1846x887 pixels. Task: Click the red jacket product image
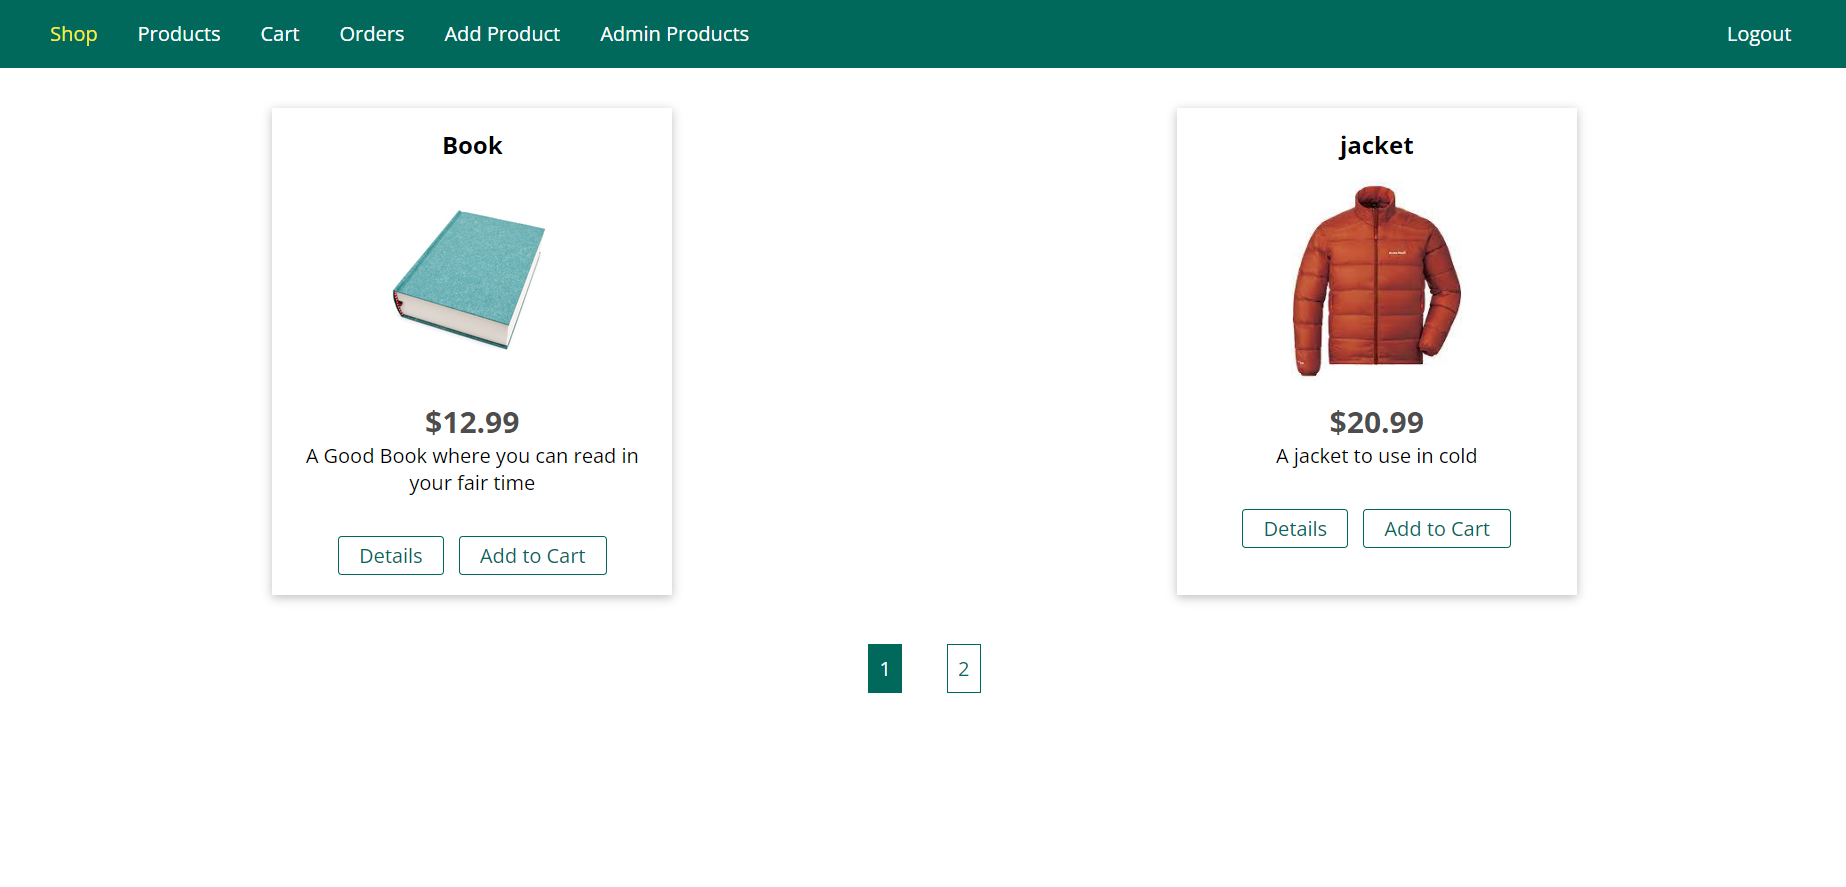click(1376, 281)
